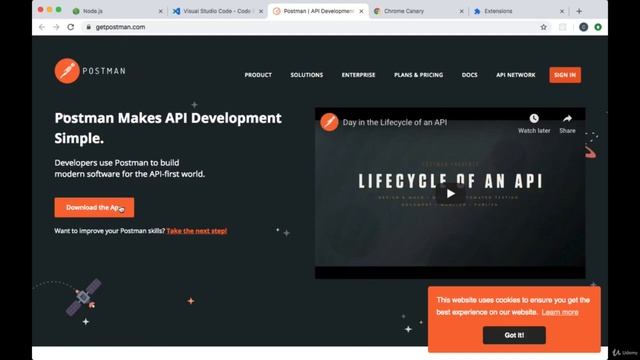Click the site lock icon in address bar
Screen dimensions: 640x360
pos(88,27)
